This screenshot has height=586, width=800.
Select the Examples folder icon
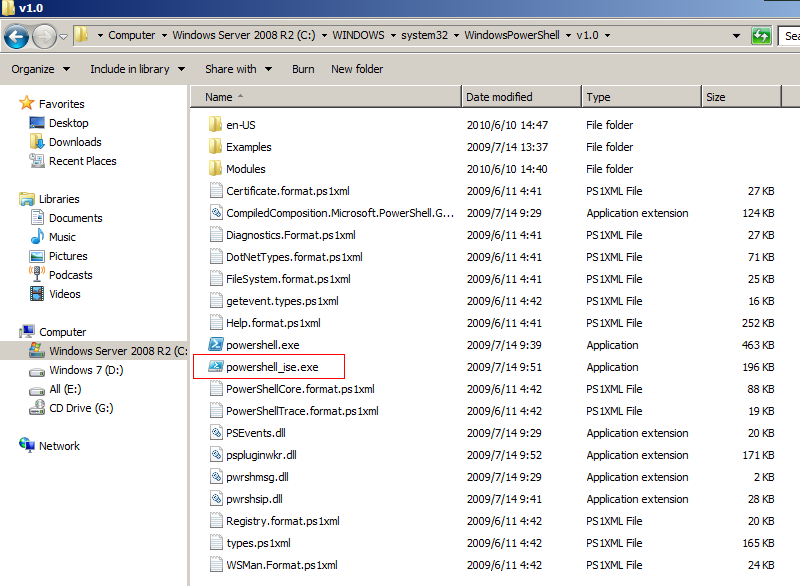click(x=216, y=146)
